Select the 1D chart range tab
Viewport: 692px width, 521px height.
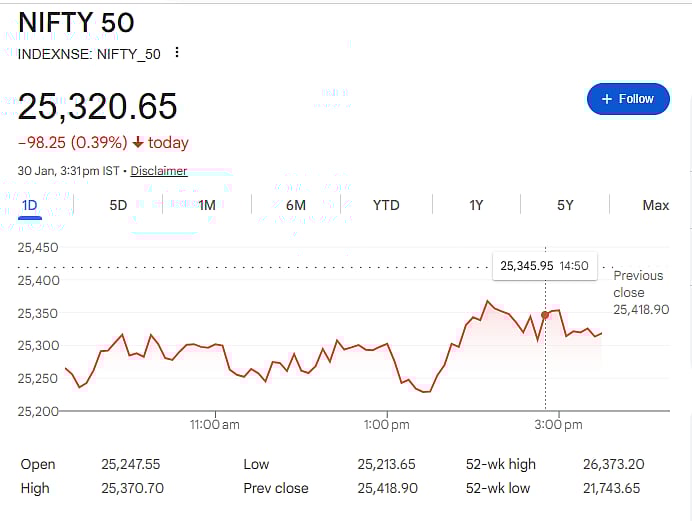30,205
